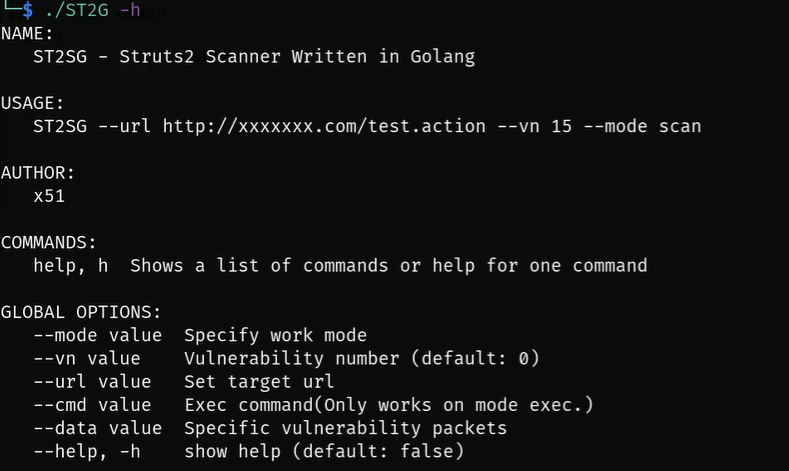Click the --url value option
789x471 pixels.
pos(92,381)
